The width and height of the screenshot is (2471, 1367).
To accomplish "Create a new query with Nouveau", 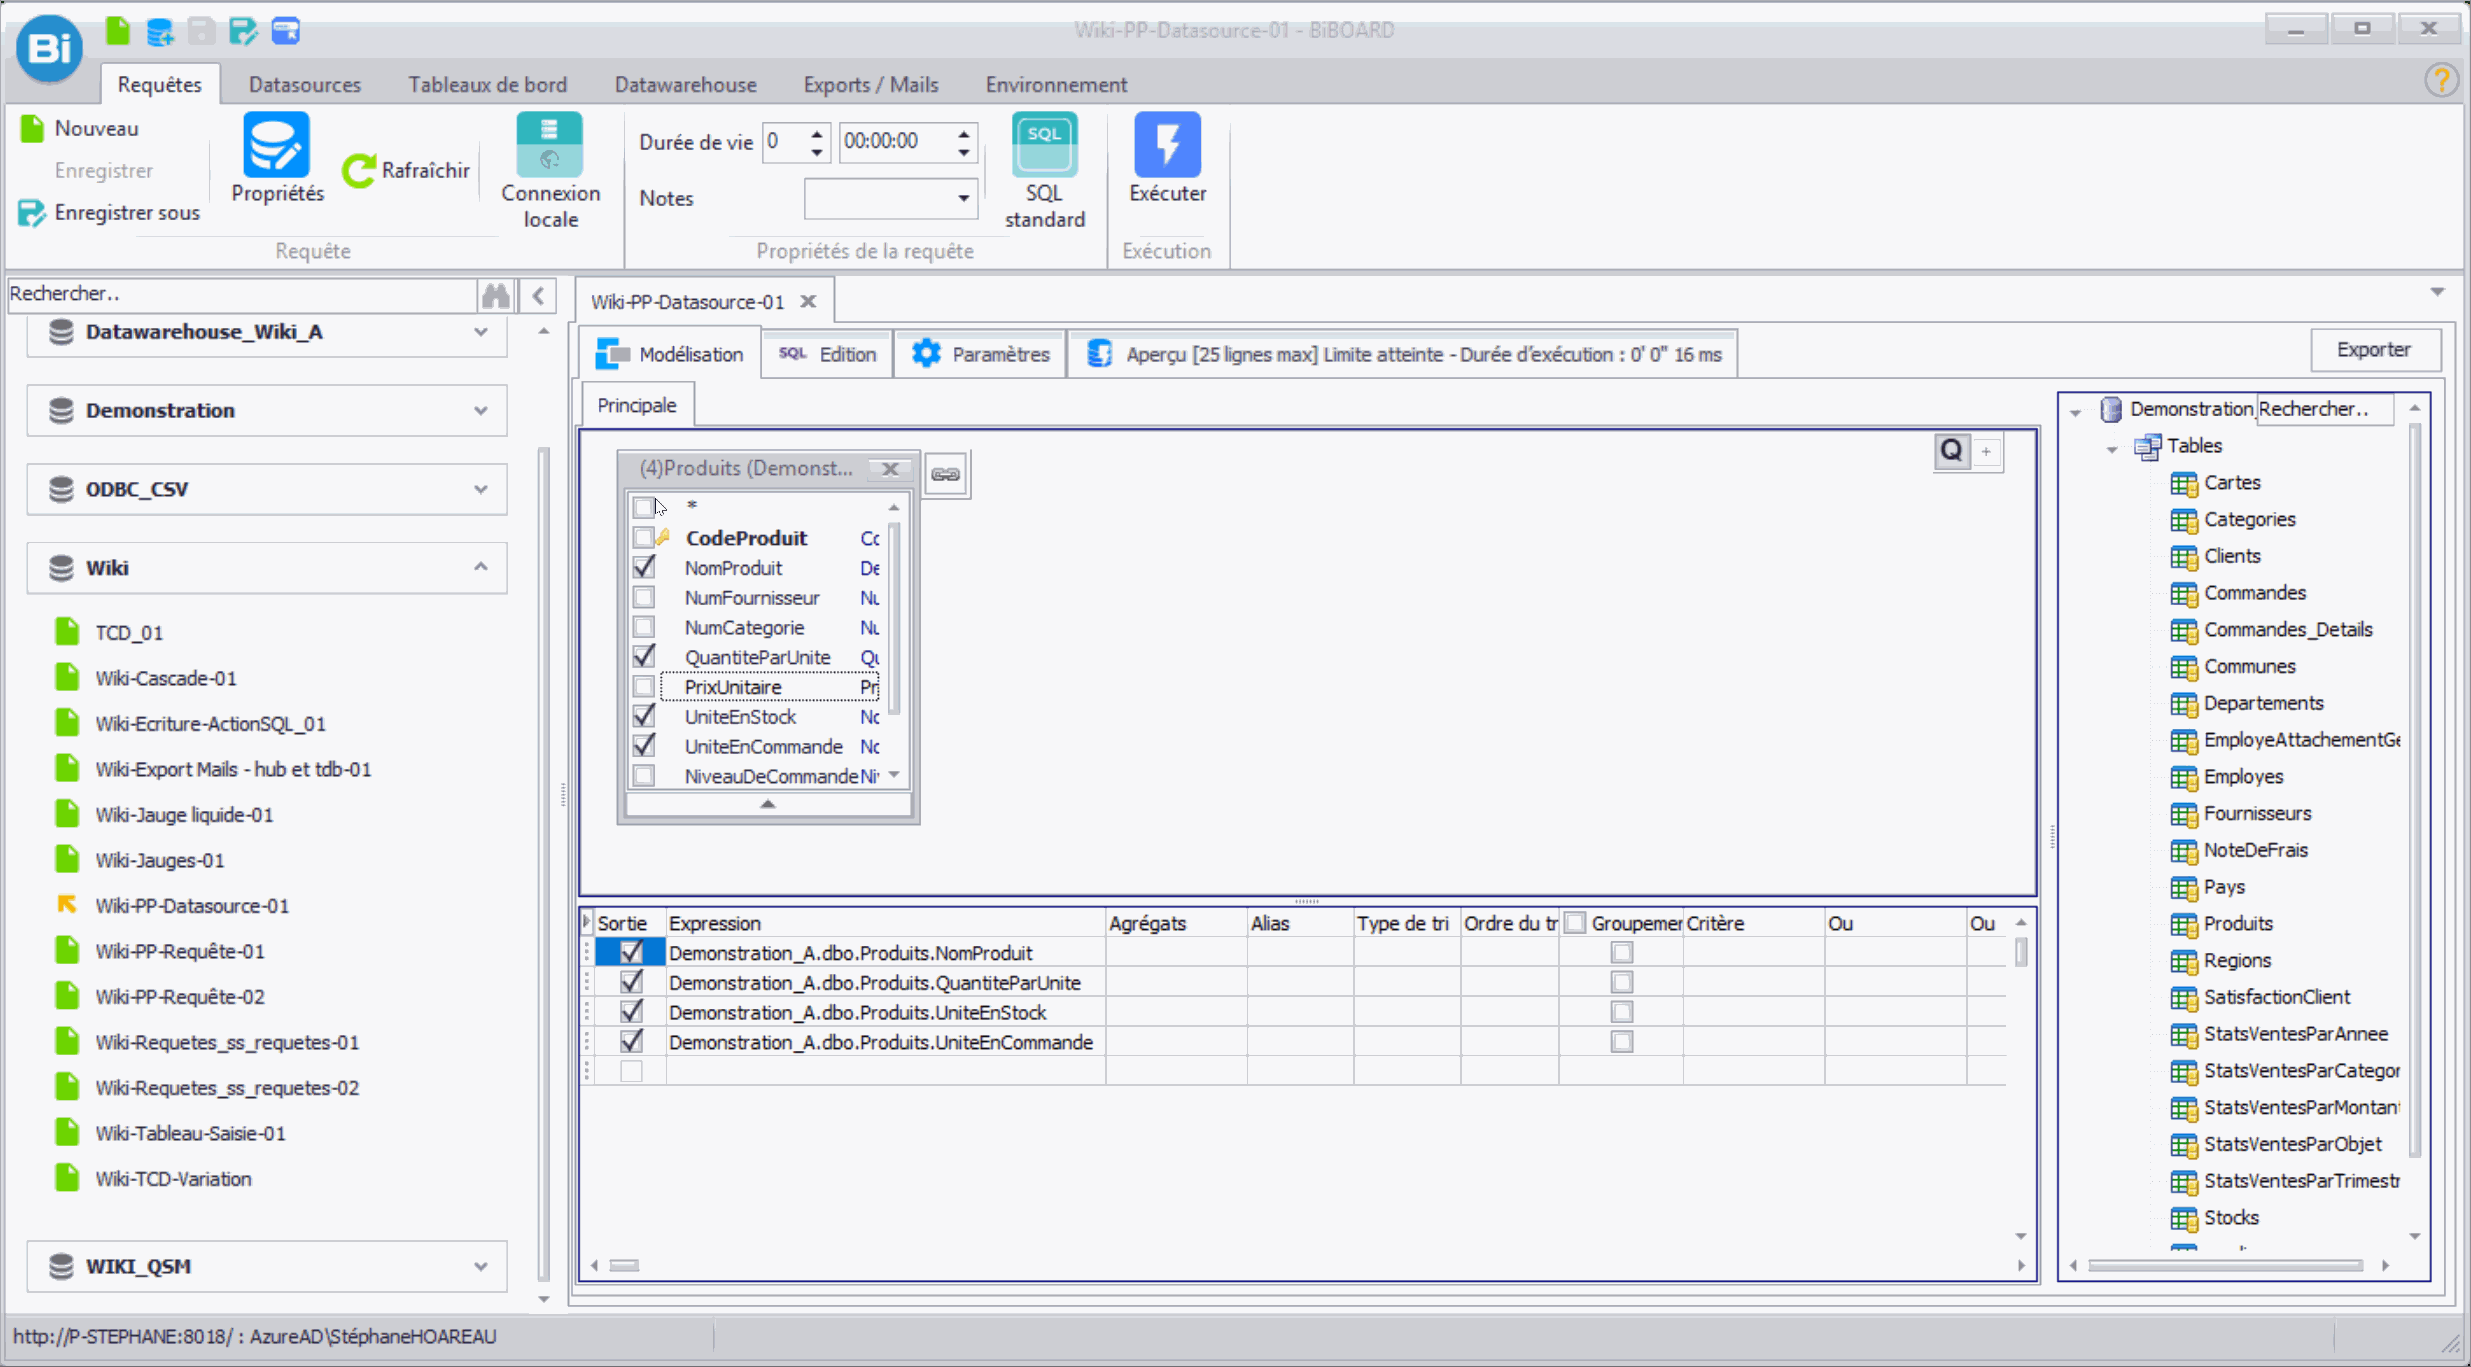I will (79, 128).
